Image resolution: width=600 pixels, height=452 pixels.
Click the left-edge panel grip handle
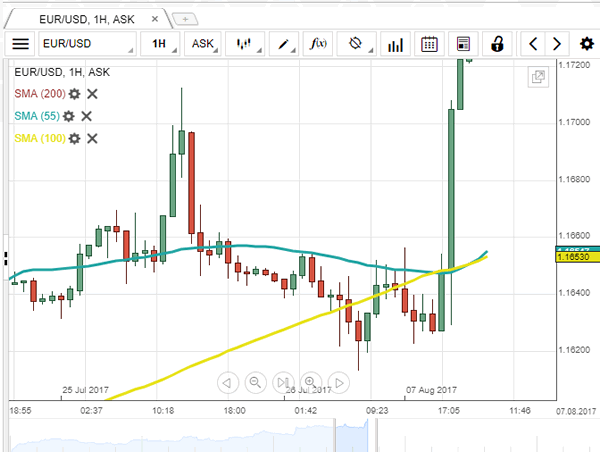point(5,258)
